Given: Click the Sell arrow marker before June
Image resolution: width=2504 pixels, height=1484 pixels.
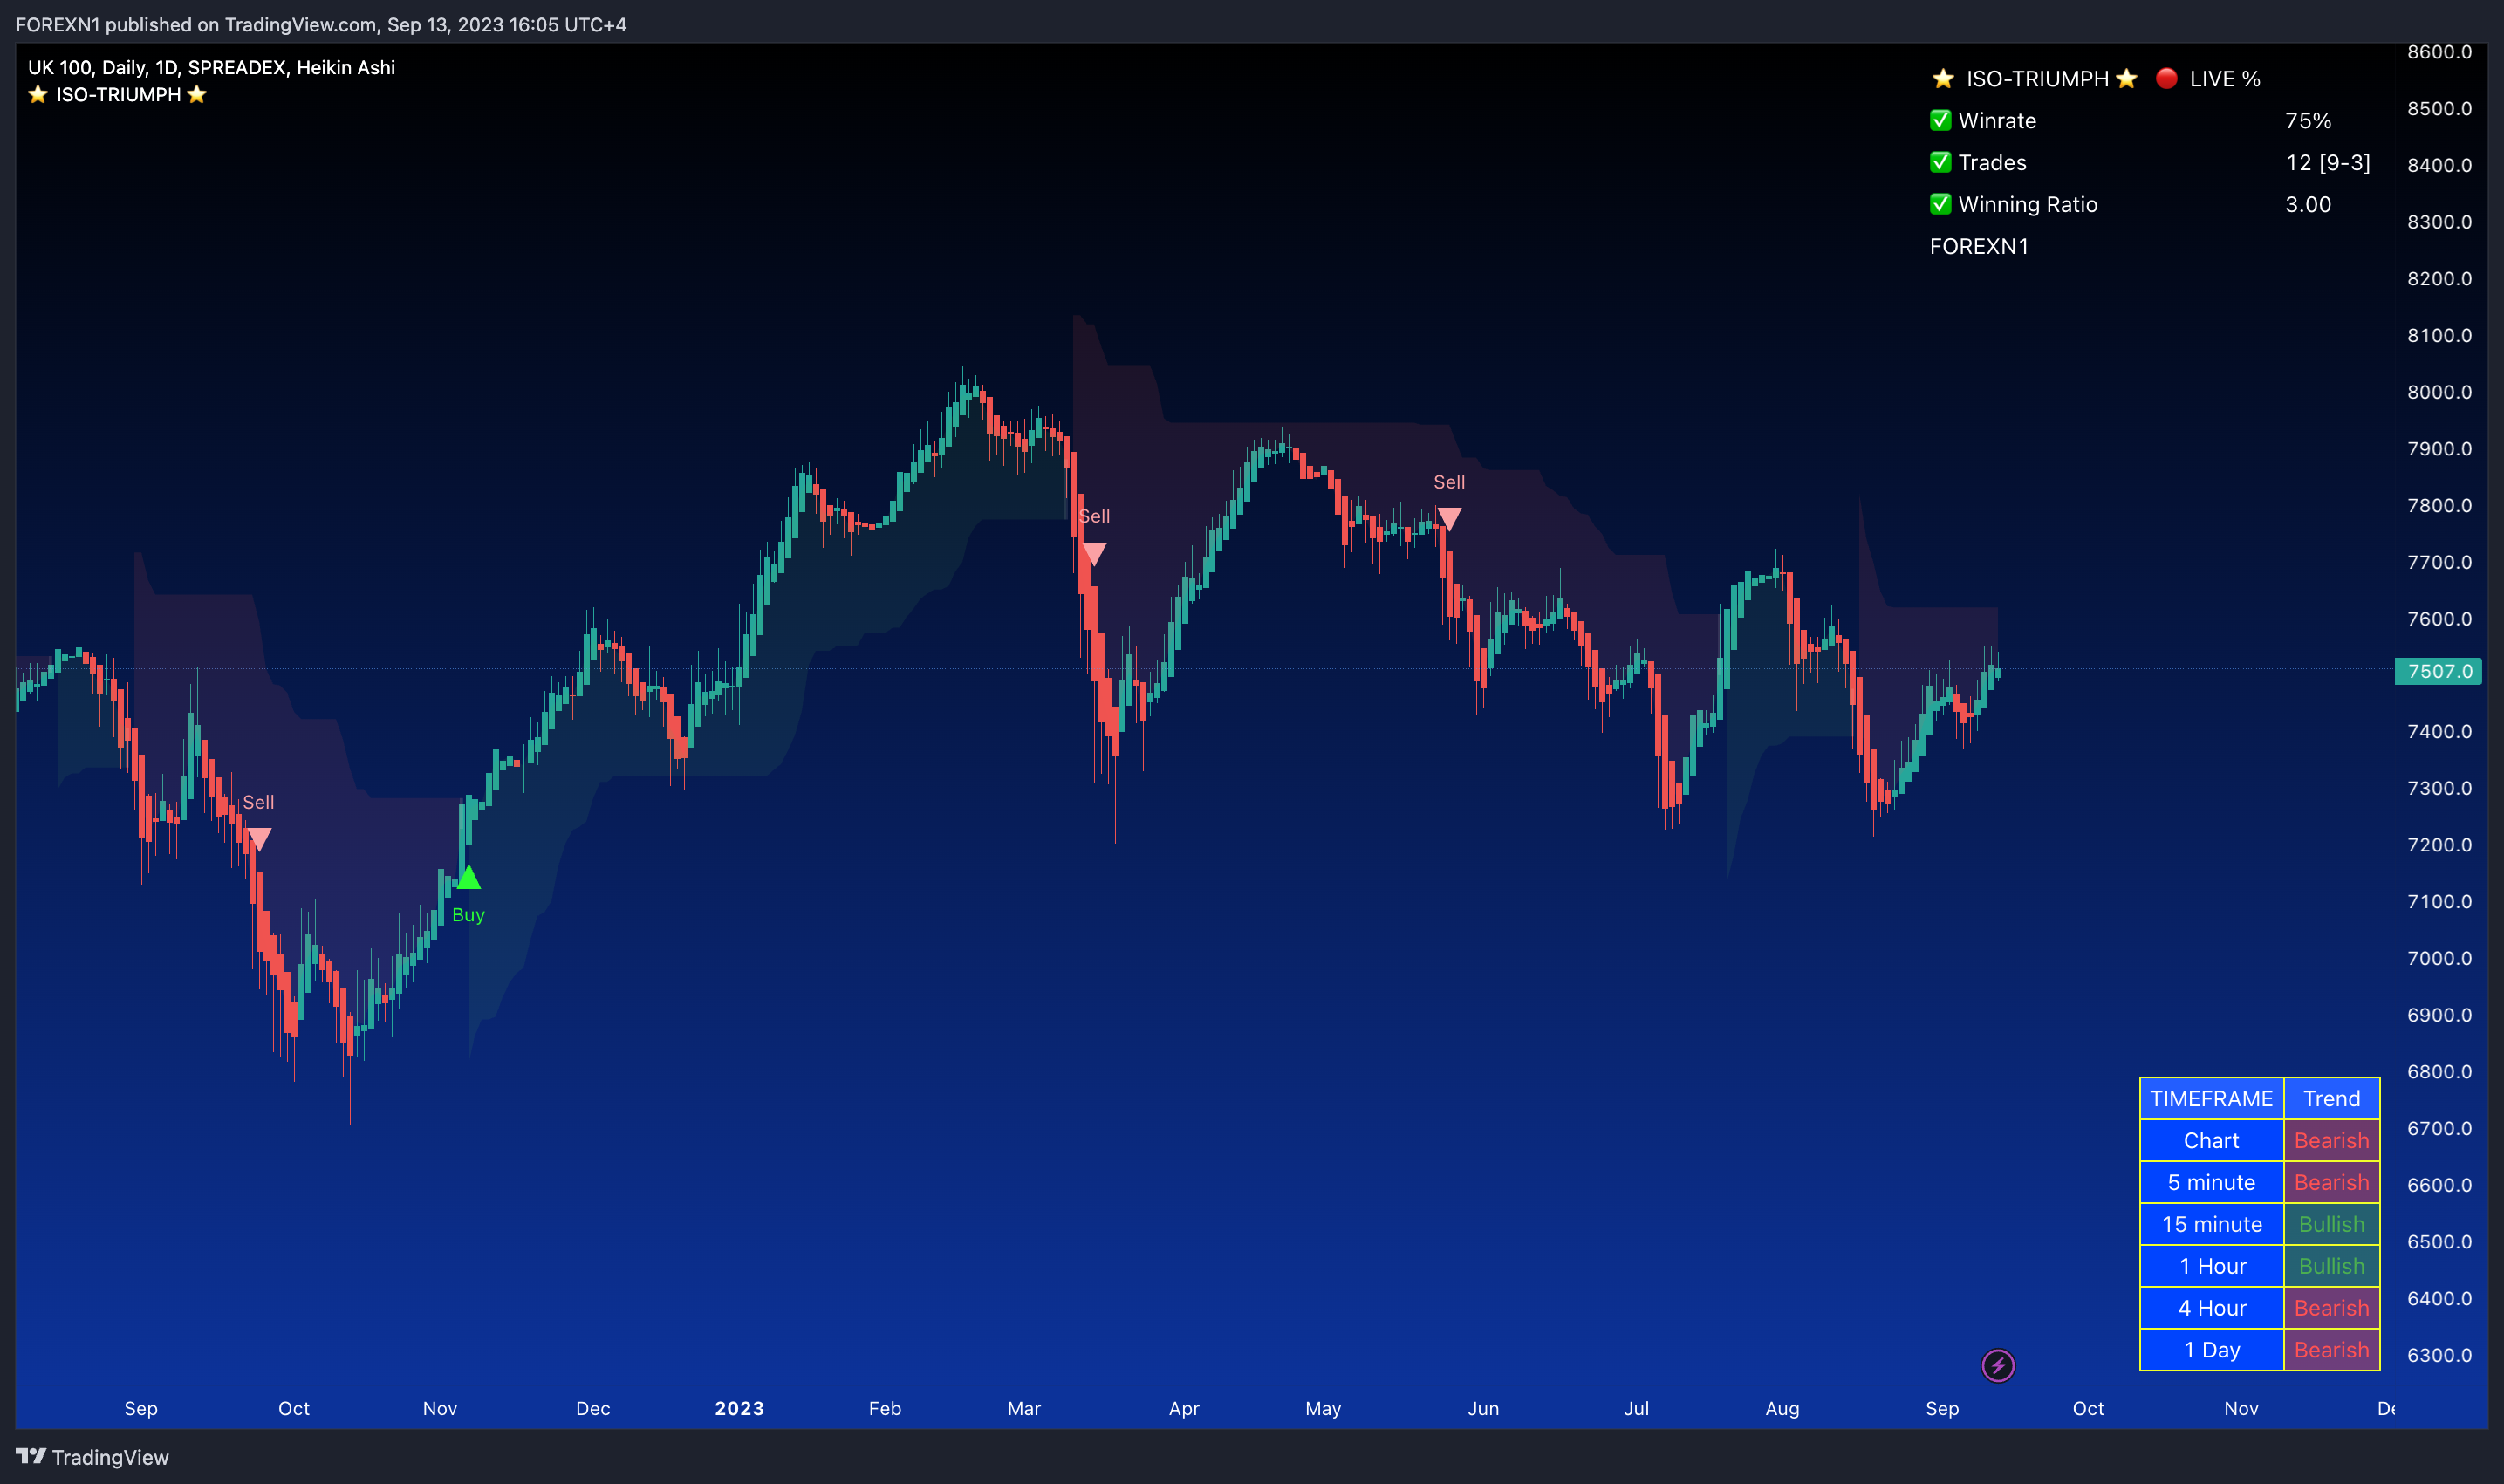Looking at the screenshot, I should (1449, 519).
